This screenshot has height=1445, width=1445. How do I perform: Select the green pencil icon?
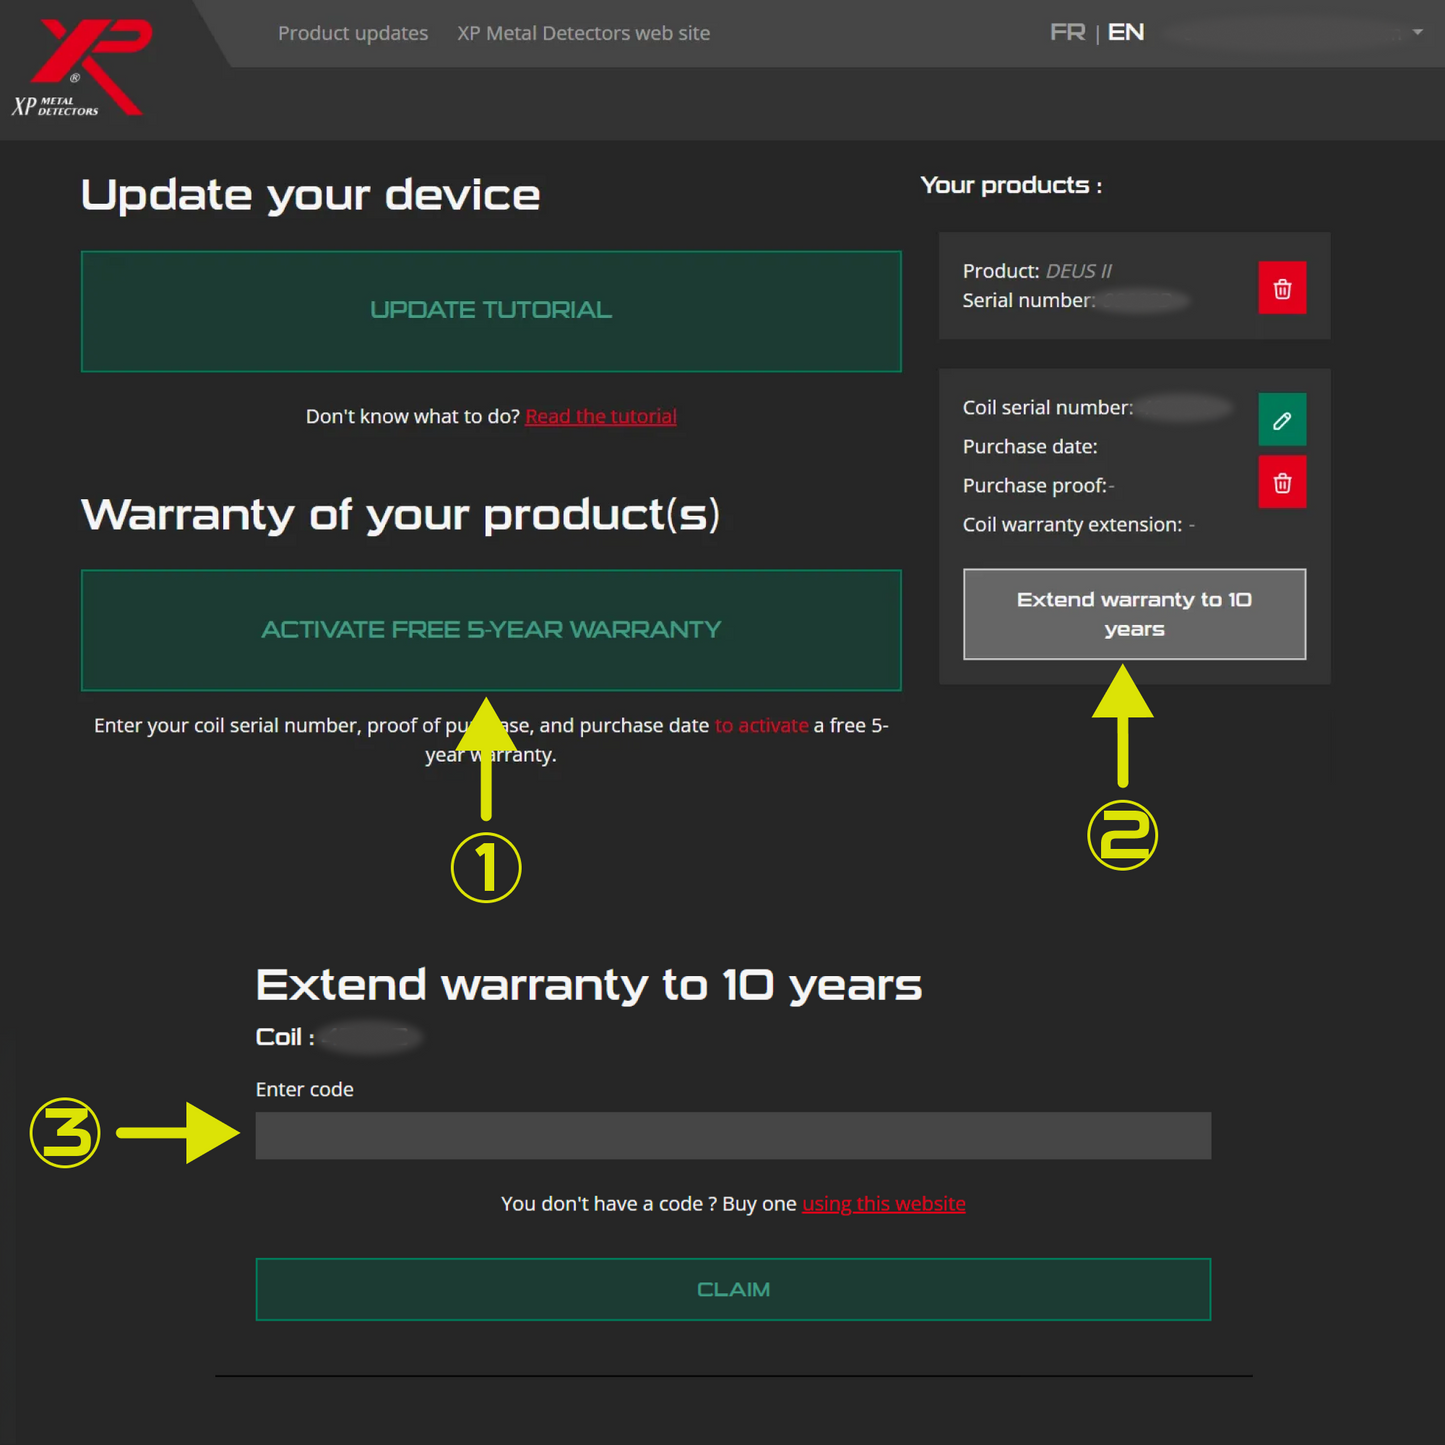(1282, 419)
